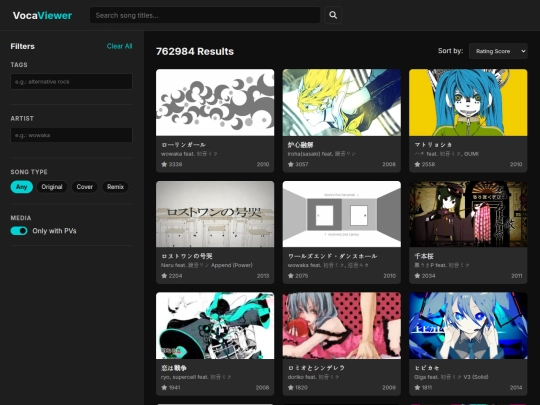Open the 炉心融解 song thumbnail
This screenshot has height=405, width=540.
pos(342,102)
